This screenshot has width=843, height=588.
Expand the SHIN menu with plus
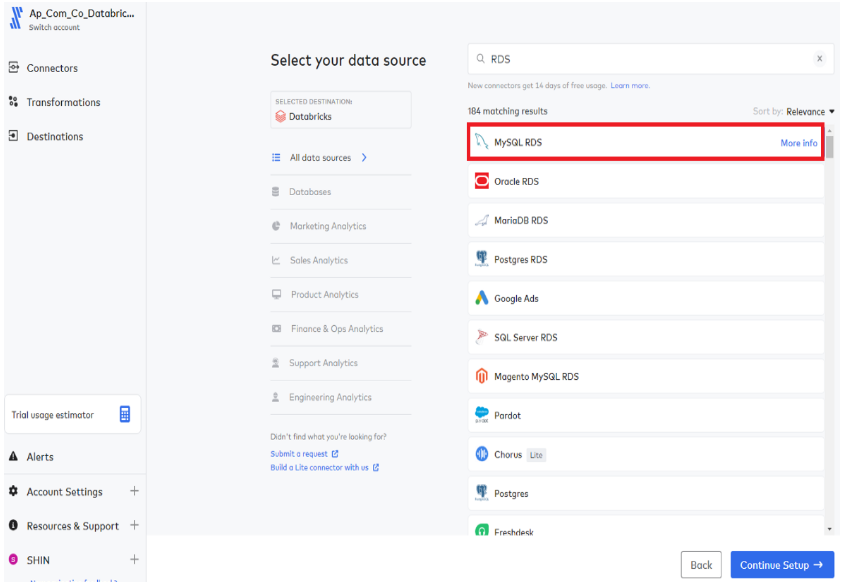(x=134, y=560)
